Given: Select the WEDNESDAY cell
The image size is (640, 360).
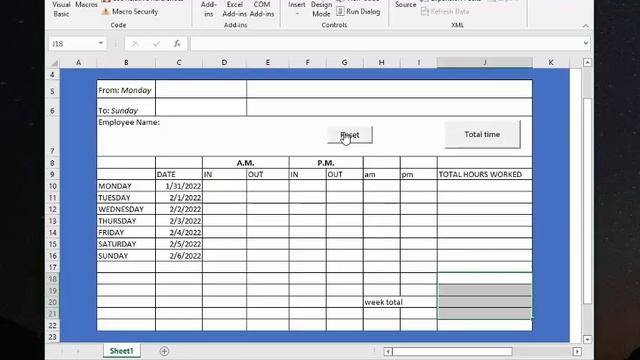Looking at the screenshot, I should click(126, 209).
